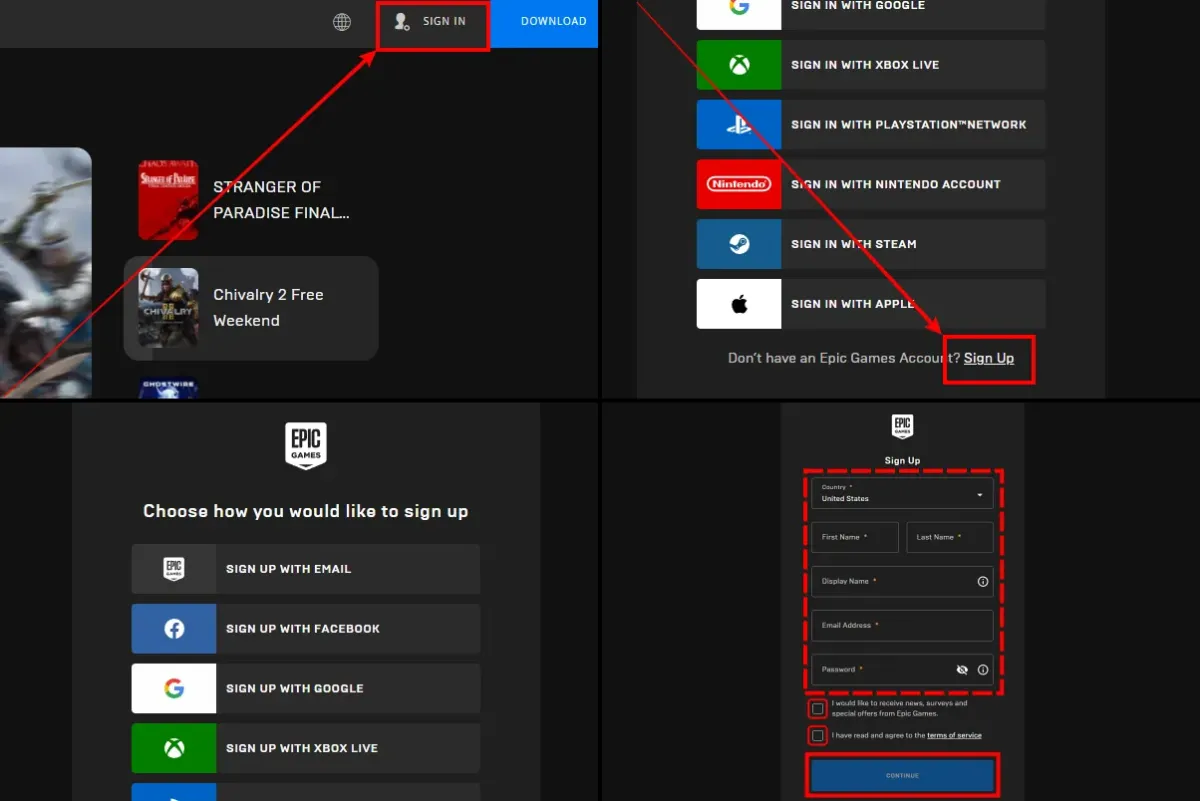Click the Apple logo sign-in option
1200x801 pixels.
pyautogui.click(x=739, y=304)
